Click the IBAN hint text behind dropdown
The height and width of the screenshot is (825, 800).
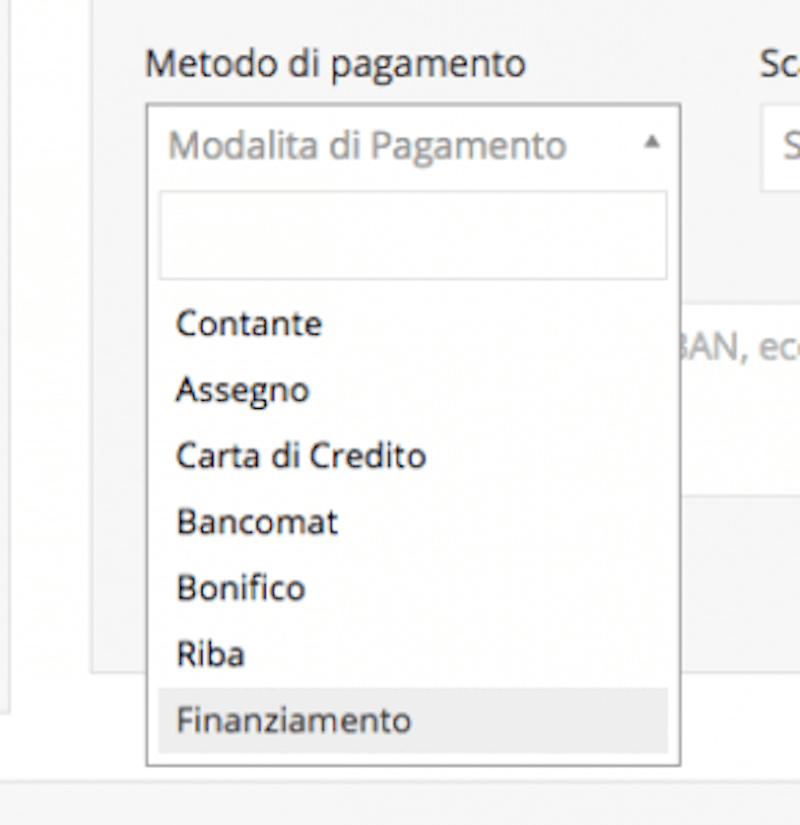coord(738,349)
